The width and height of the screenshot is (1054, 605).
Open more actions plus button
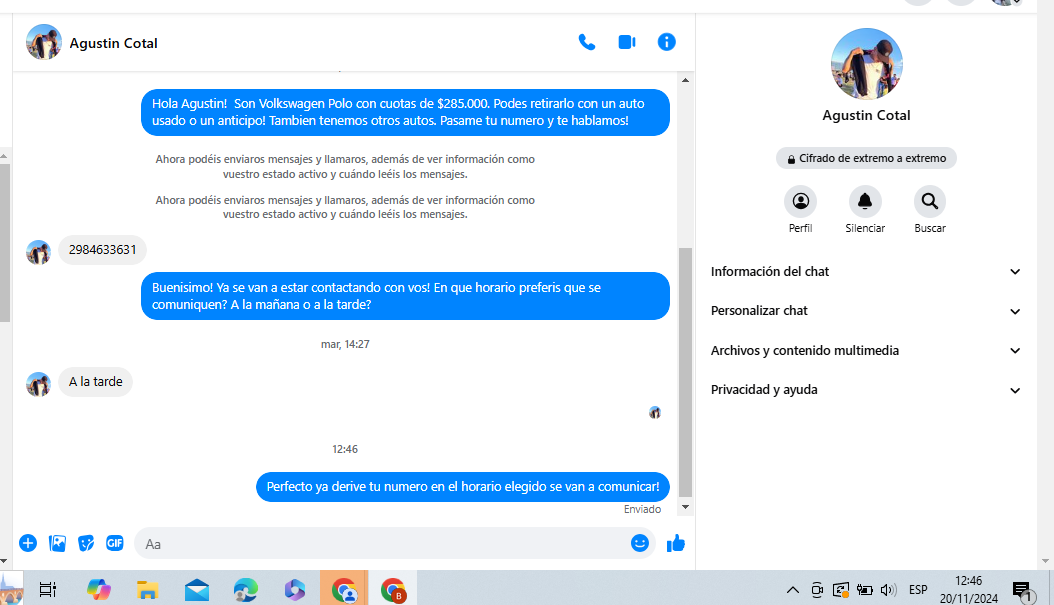(x=28, y=543)
